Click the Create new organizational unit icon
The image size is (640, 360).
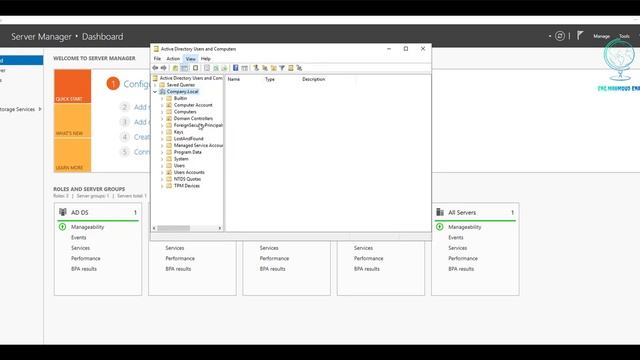273,68
